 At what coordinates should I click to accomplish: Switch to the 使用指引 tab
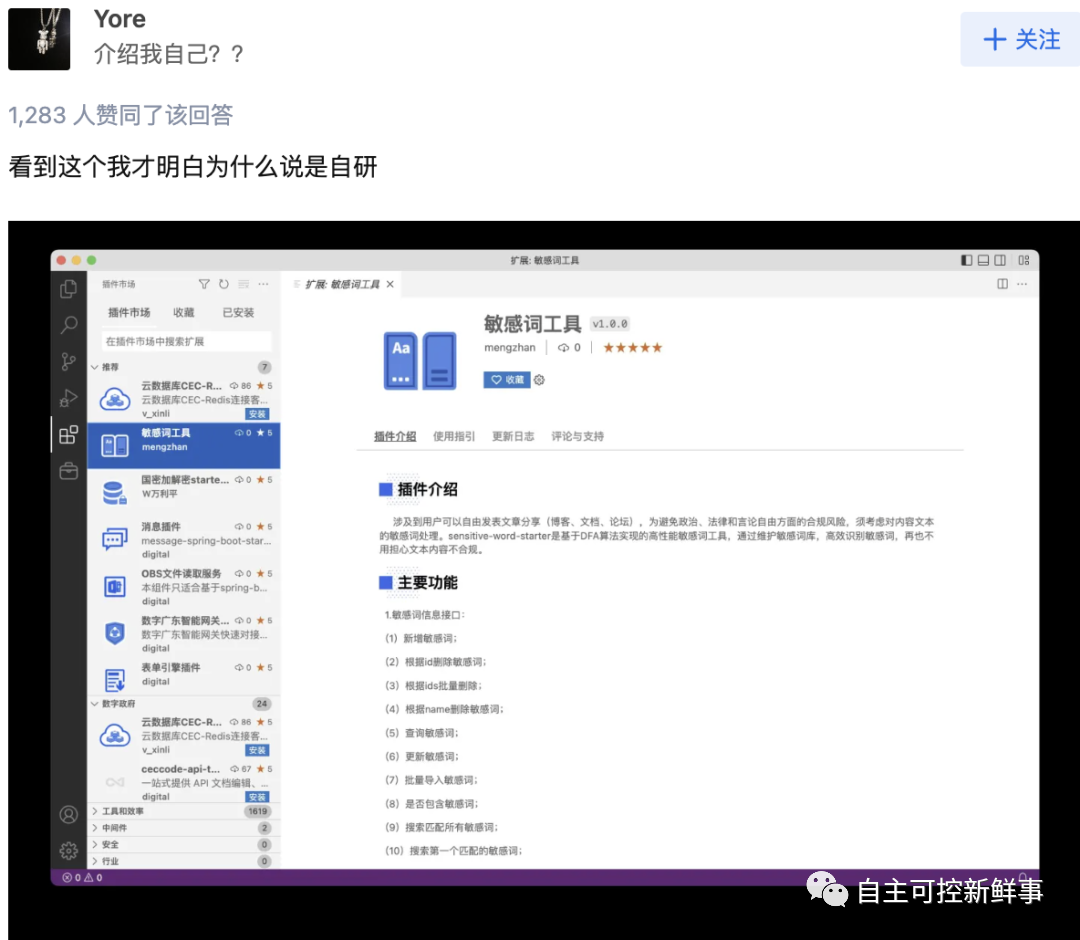coord(454,436)
